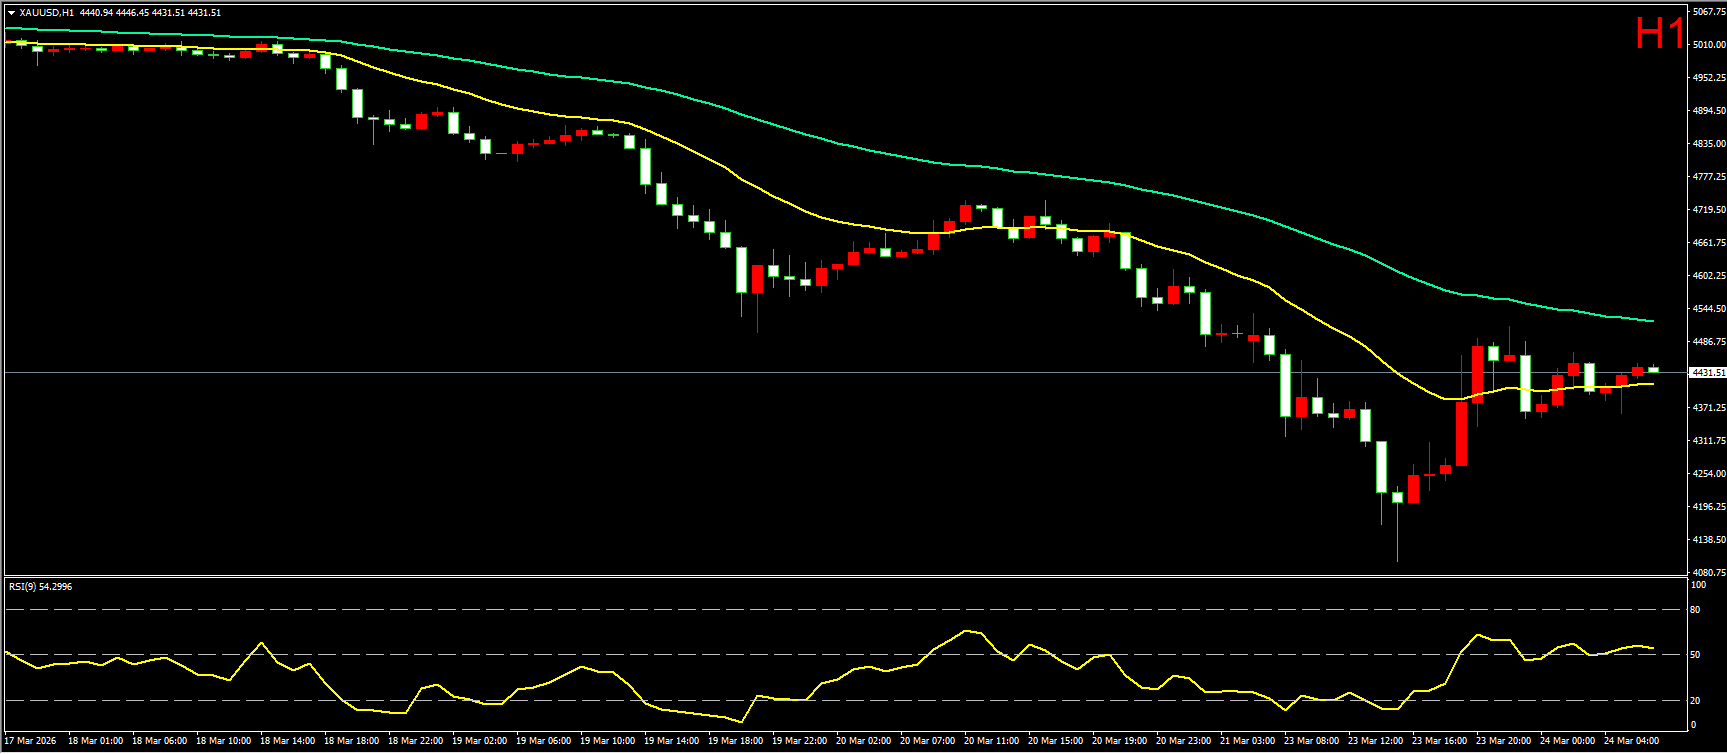Image resolution: width=1727 pixels, height=754 pixels.
Task: Select the rightmost end of green moving average
Action: point(1652,321)
